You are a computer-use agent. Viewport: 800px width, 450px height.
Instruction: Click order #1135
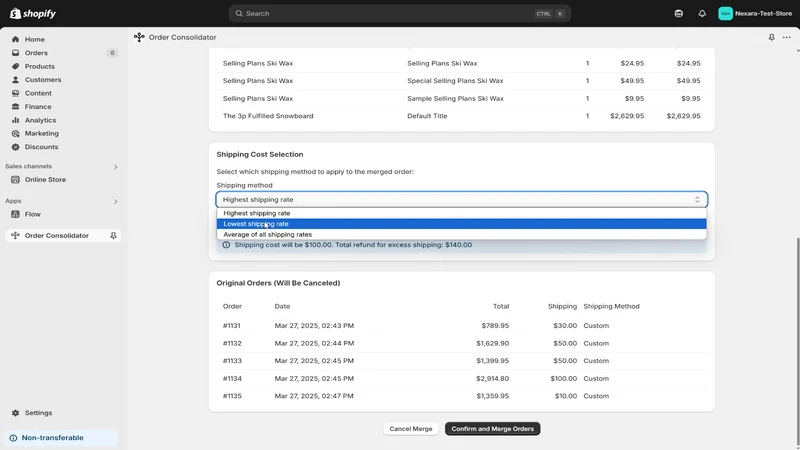coord(232,396)
